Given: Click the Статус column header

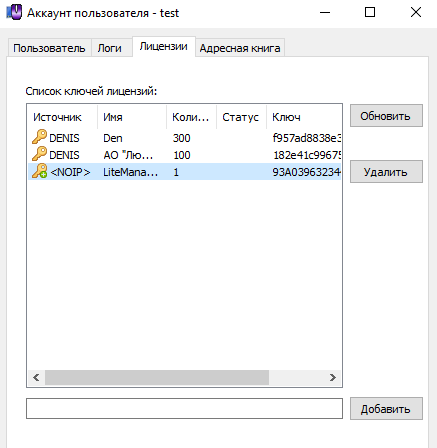Looking at the screenshot, I should 241,117.
